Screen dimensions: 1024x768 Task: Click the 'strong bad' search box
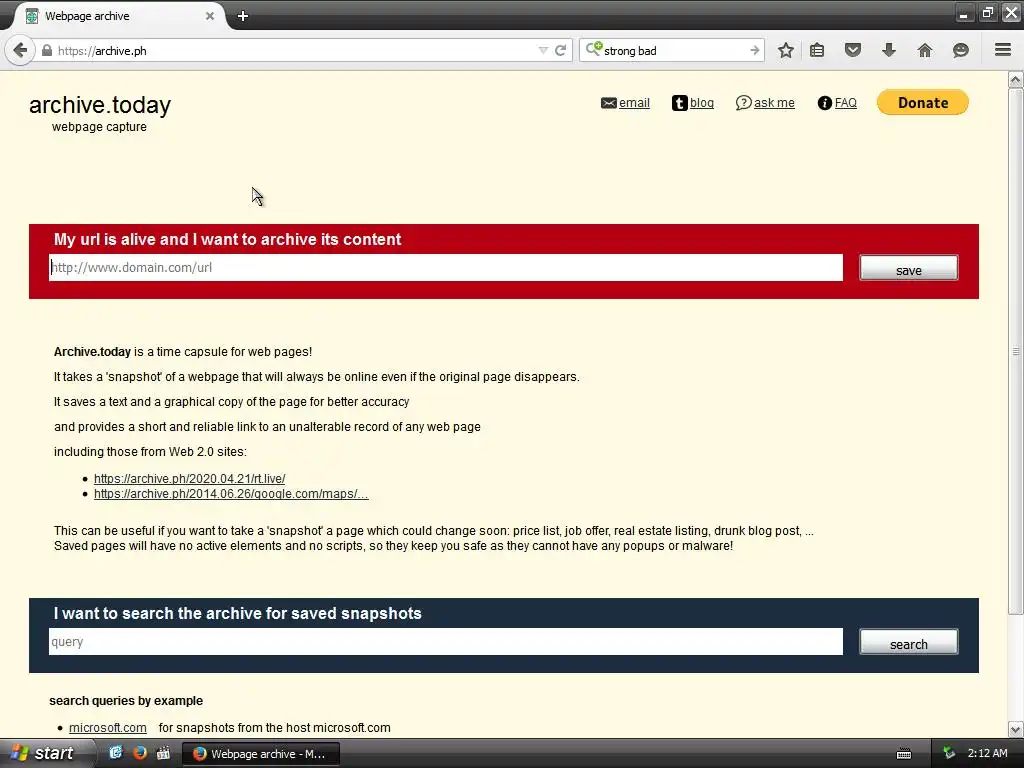point(673,50)
